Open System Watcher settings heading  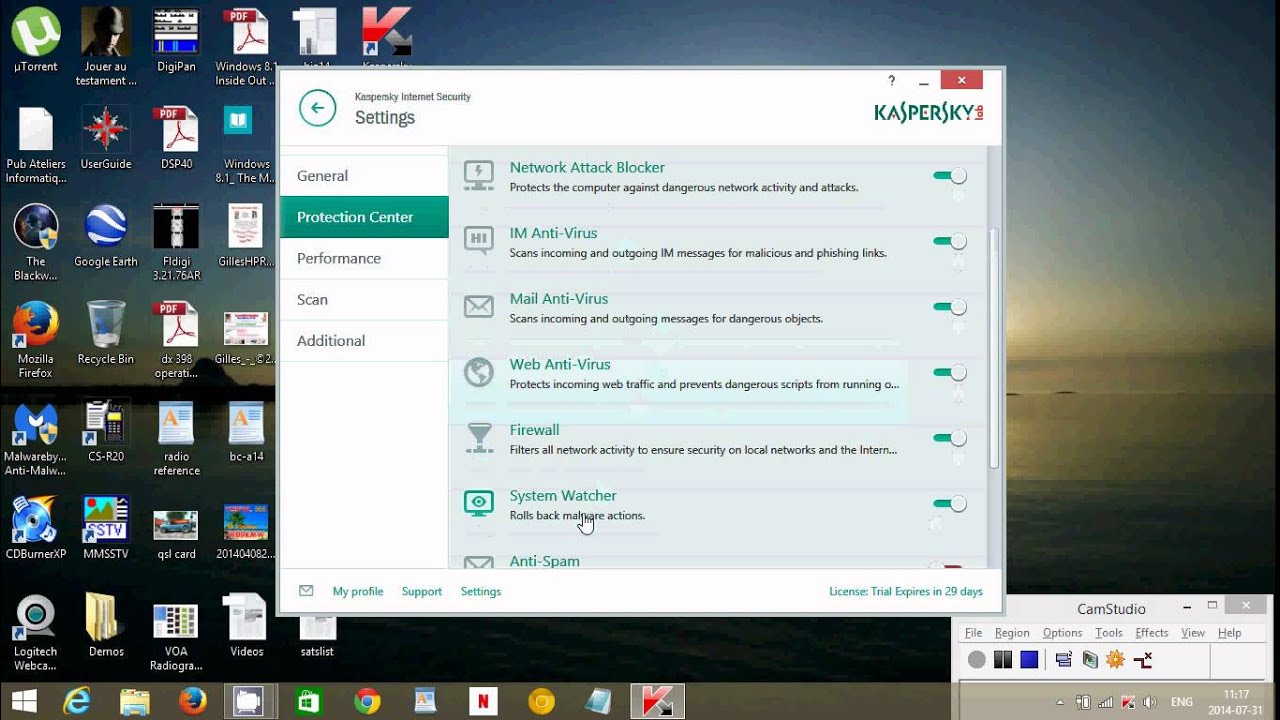click(x=563, y=495)
